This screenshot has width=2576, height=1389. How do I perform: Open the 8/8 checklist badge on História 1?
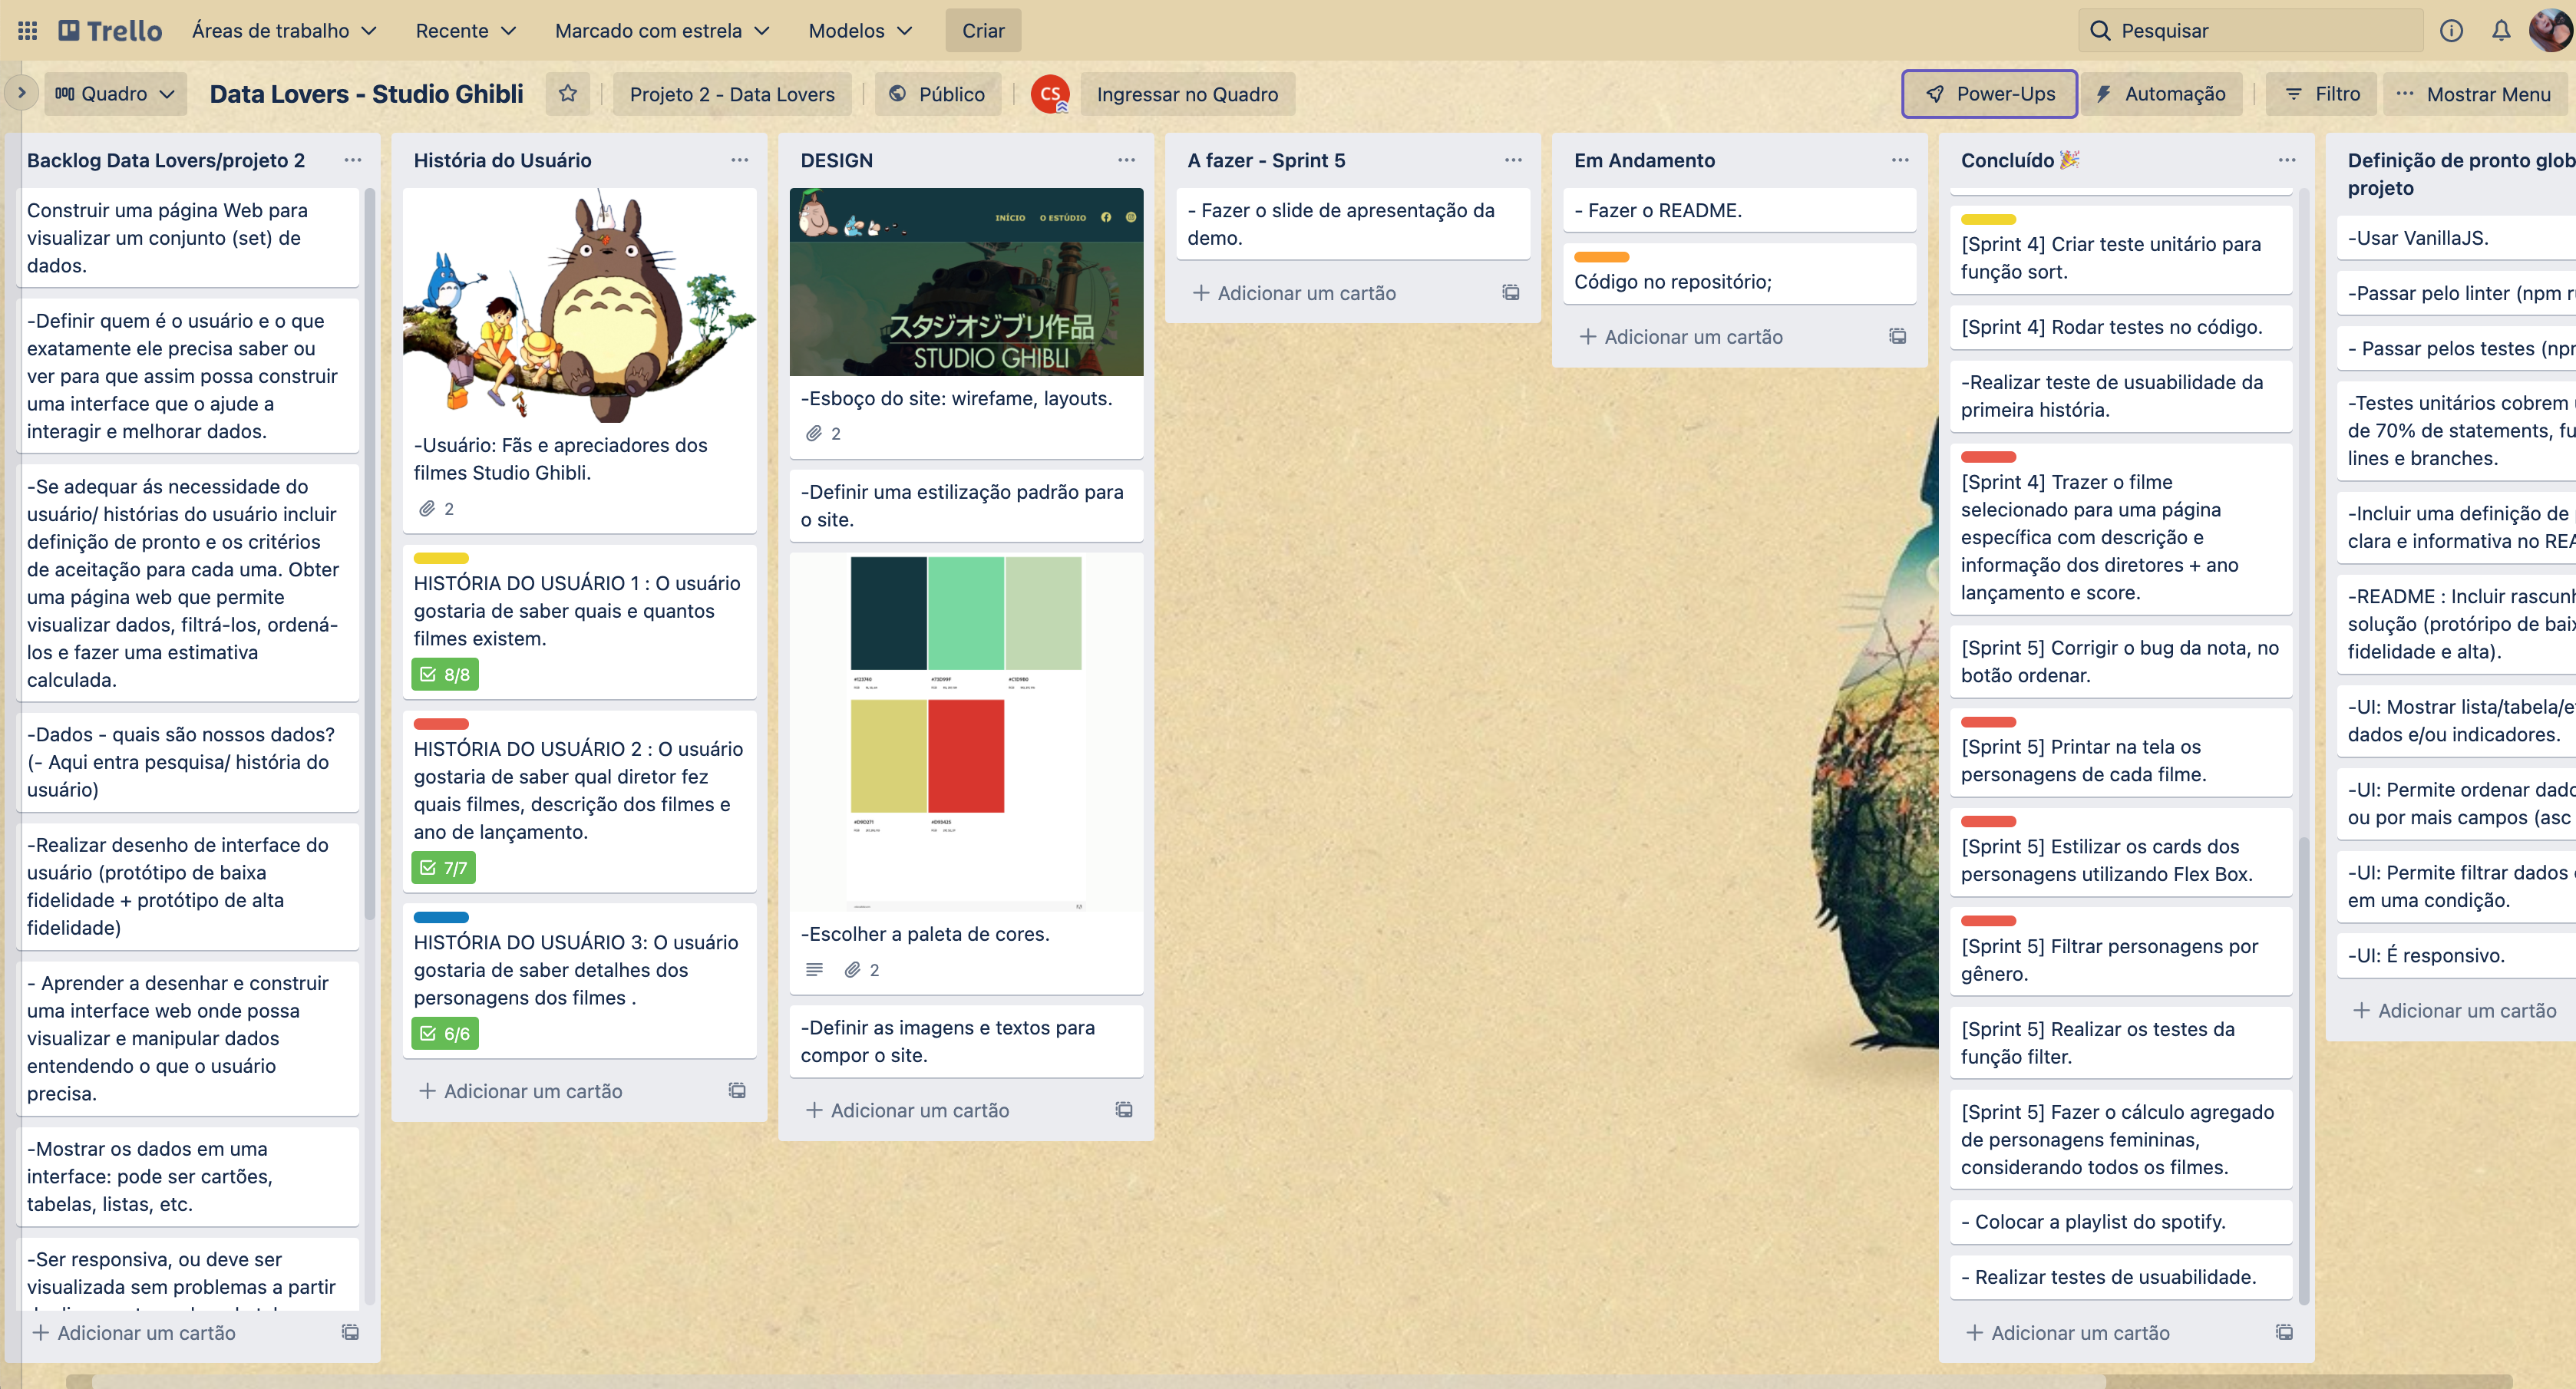click(x=445, y=675)
